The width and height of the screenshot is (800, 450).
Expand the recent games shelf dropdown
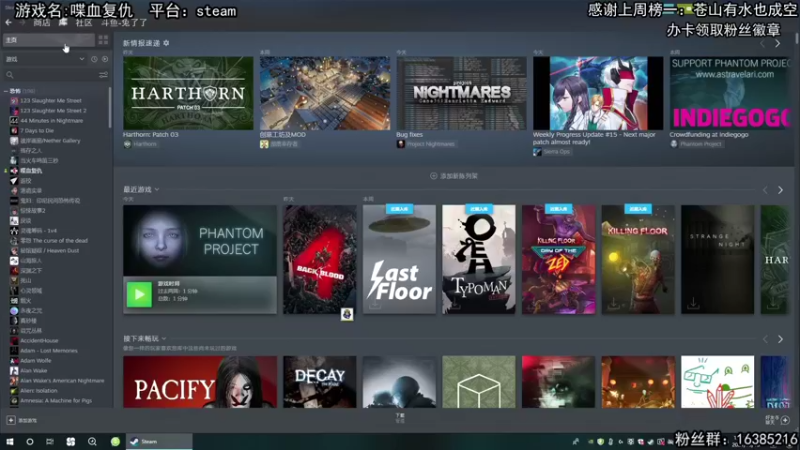tap(157, 189)
